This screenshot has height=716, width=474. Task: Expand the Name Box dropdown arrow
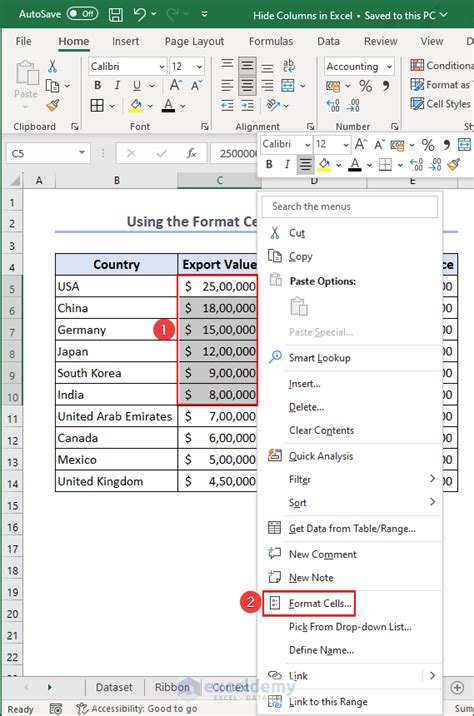coord(82,153)
